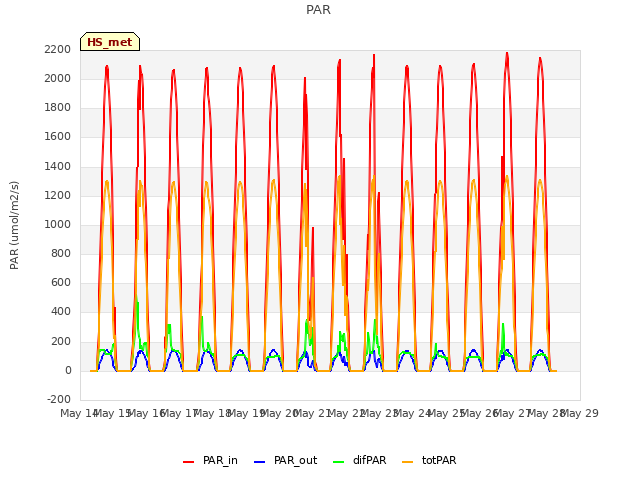Click the May 14 x-axis label
The width and height of the screenshot is (640, 480).
click(79, 413)
